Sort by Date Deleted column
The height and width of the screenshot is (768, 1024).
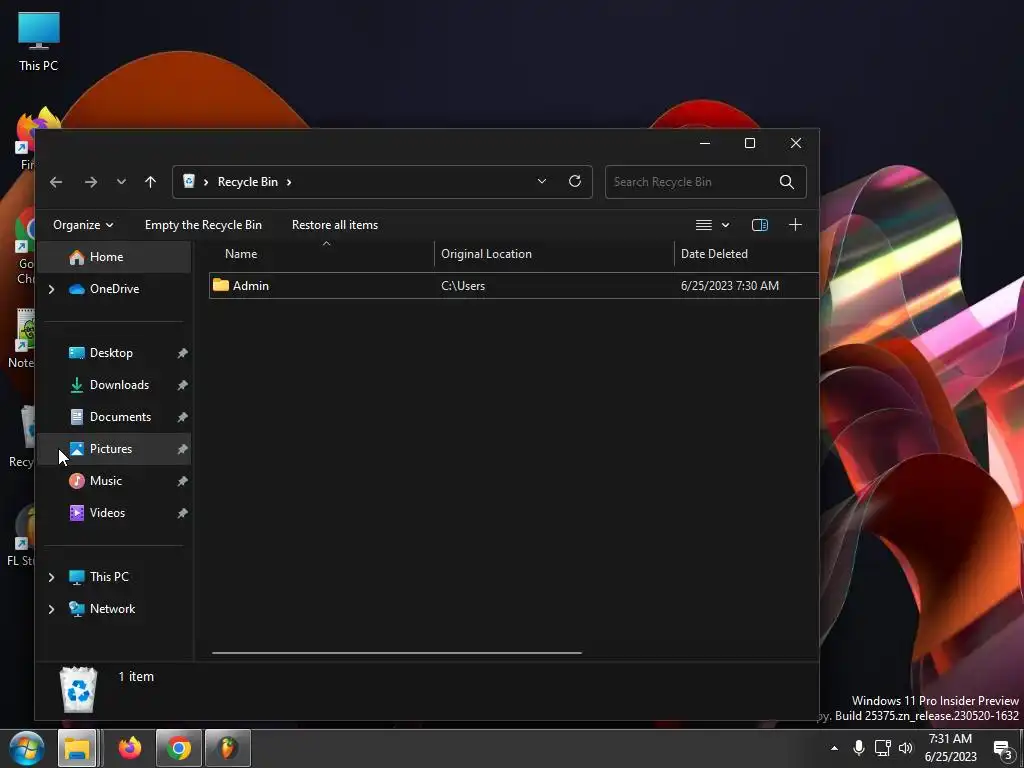[714, 254]
